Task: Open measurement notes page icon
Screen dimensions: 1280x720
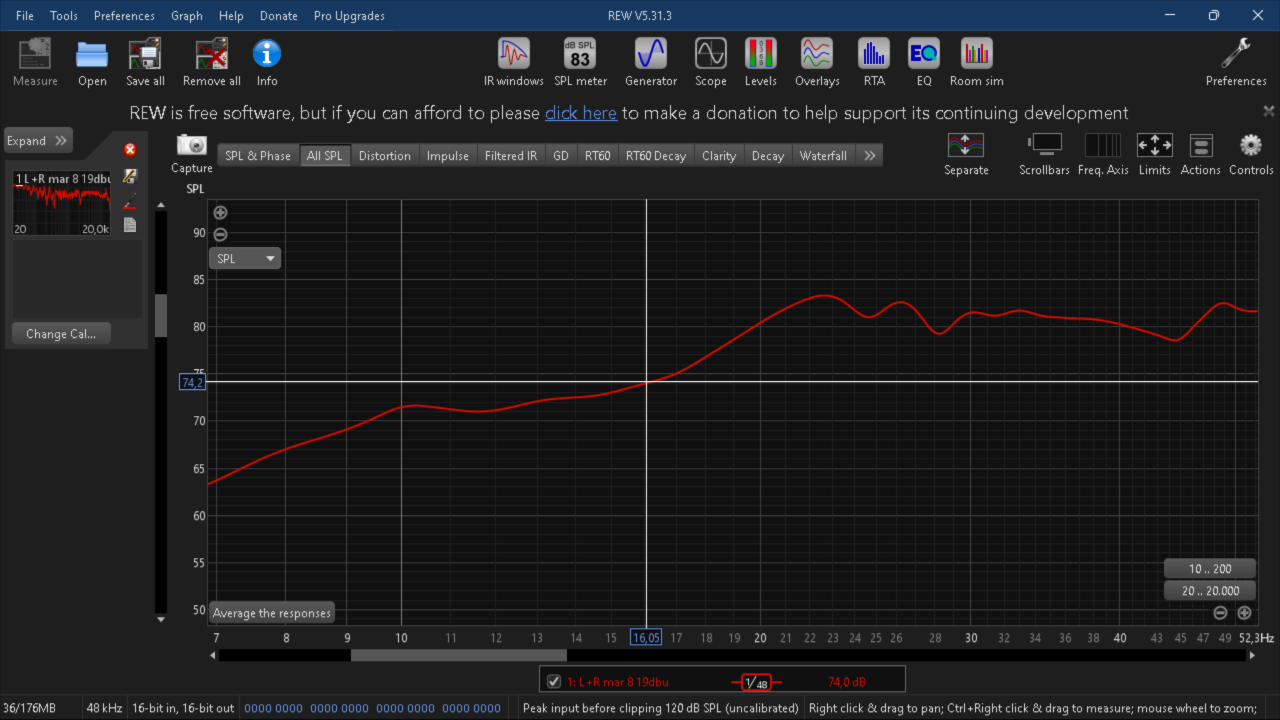Action: coord(130,225)
